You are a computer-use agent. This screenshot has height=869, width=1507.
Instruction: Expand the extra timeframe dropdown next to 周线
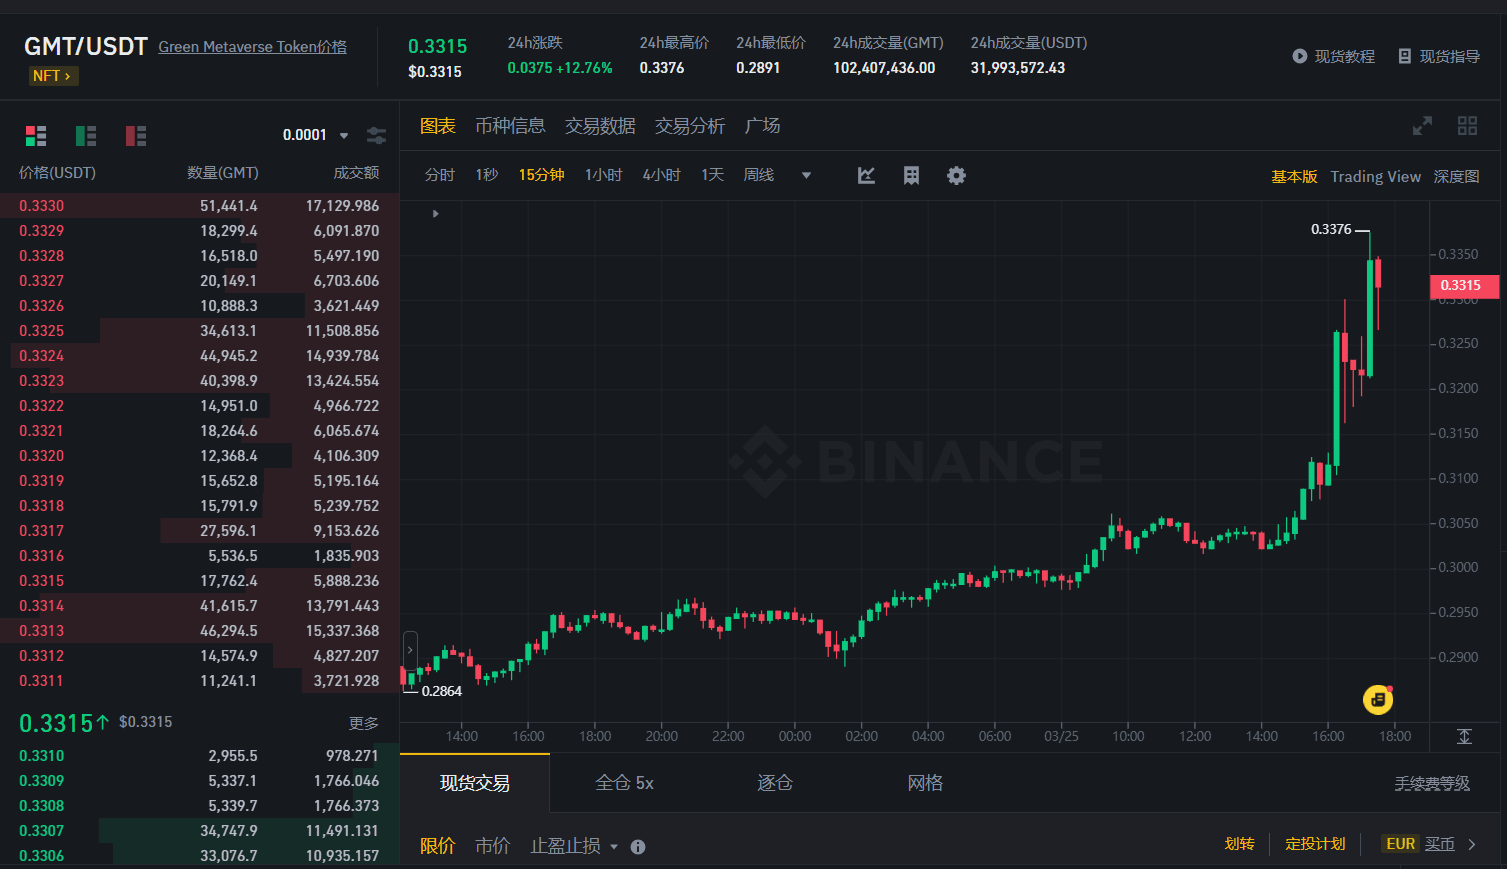[x=806, y=174]
